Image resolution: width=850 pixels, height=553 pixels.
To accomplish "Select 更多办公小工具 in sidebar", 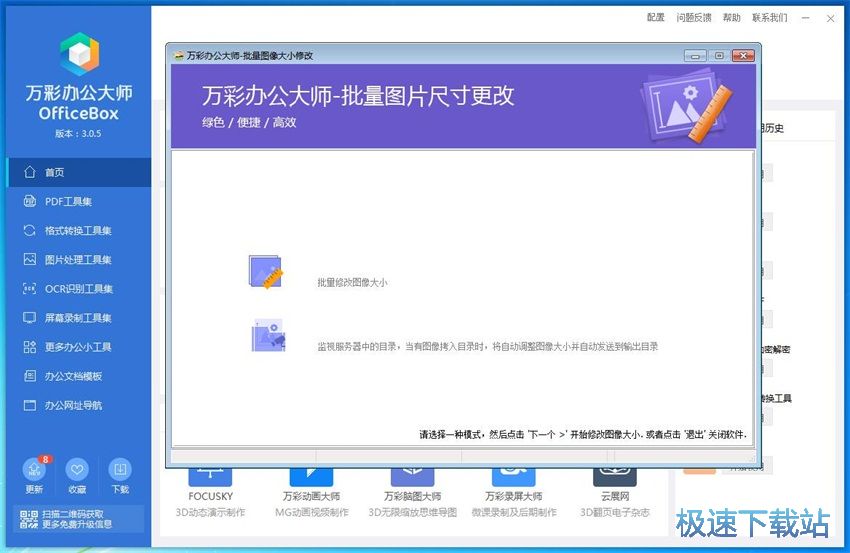I will [x=79, y=347].
